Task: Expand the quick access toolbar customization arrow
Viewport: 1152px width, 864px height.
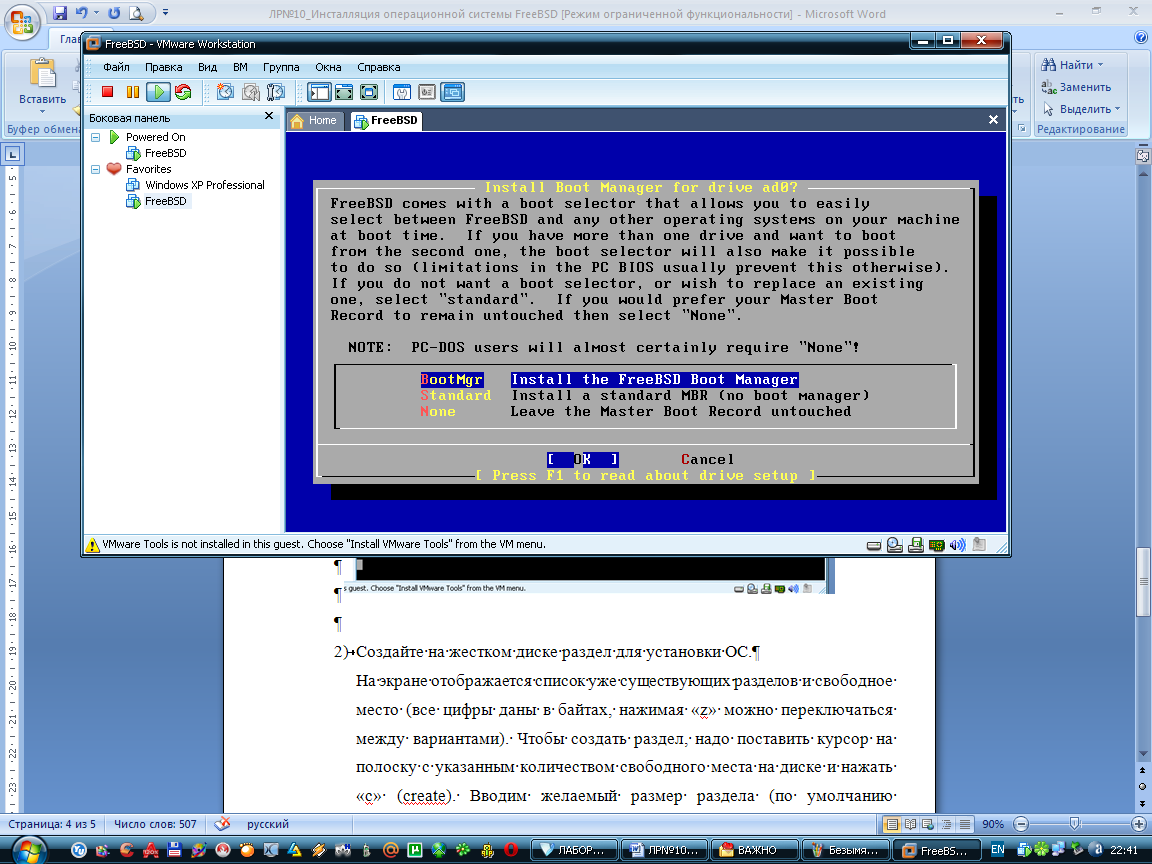Action: [165, 12]
